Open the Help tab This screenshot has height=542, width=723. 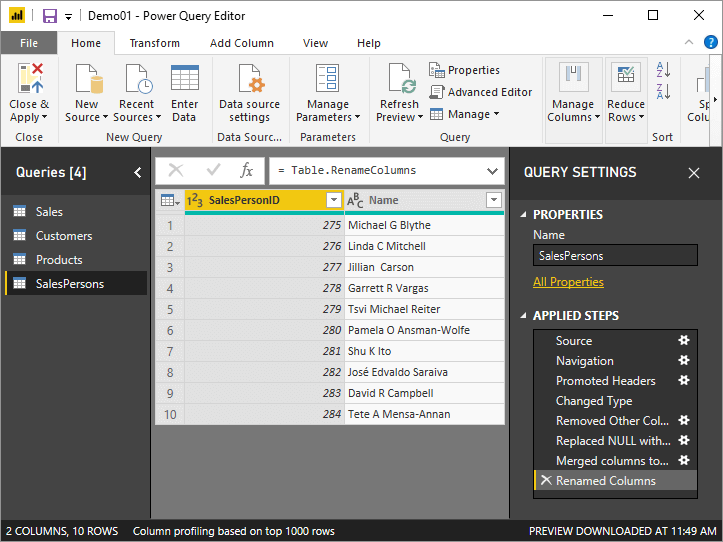click(x=368, y=43)
